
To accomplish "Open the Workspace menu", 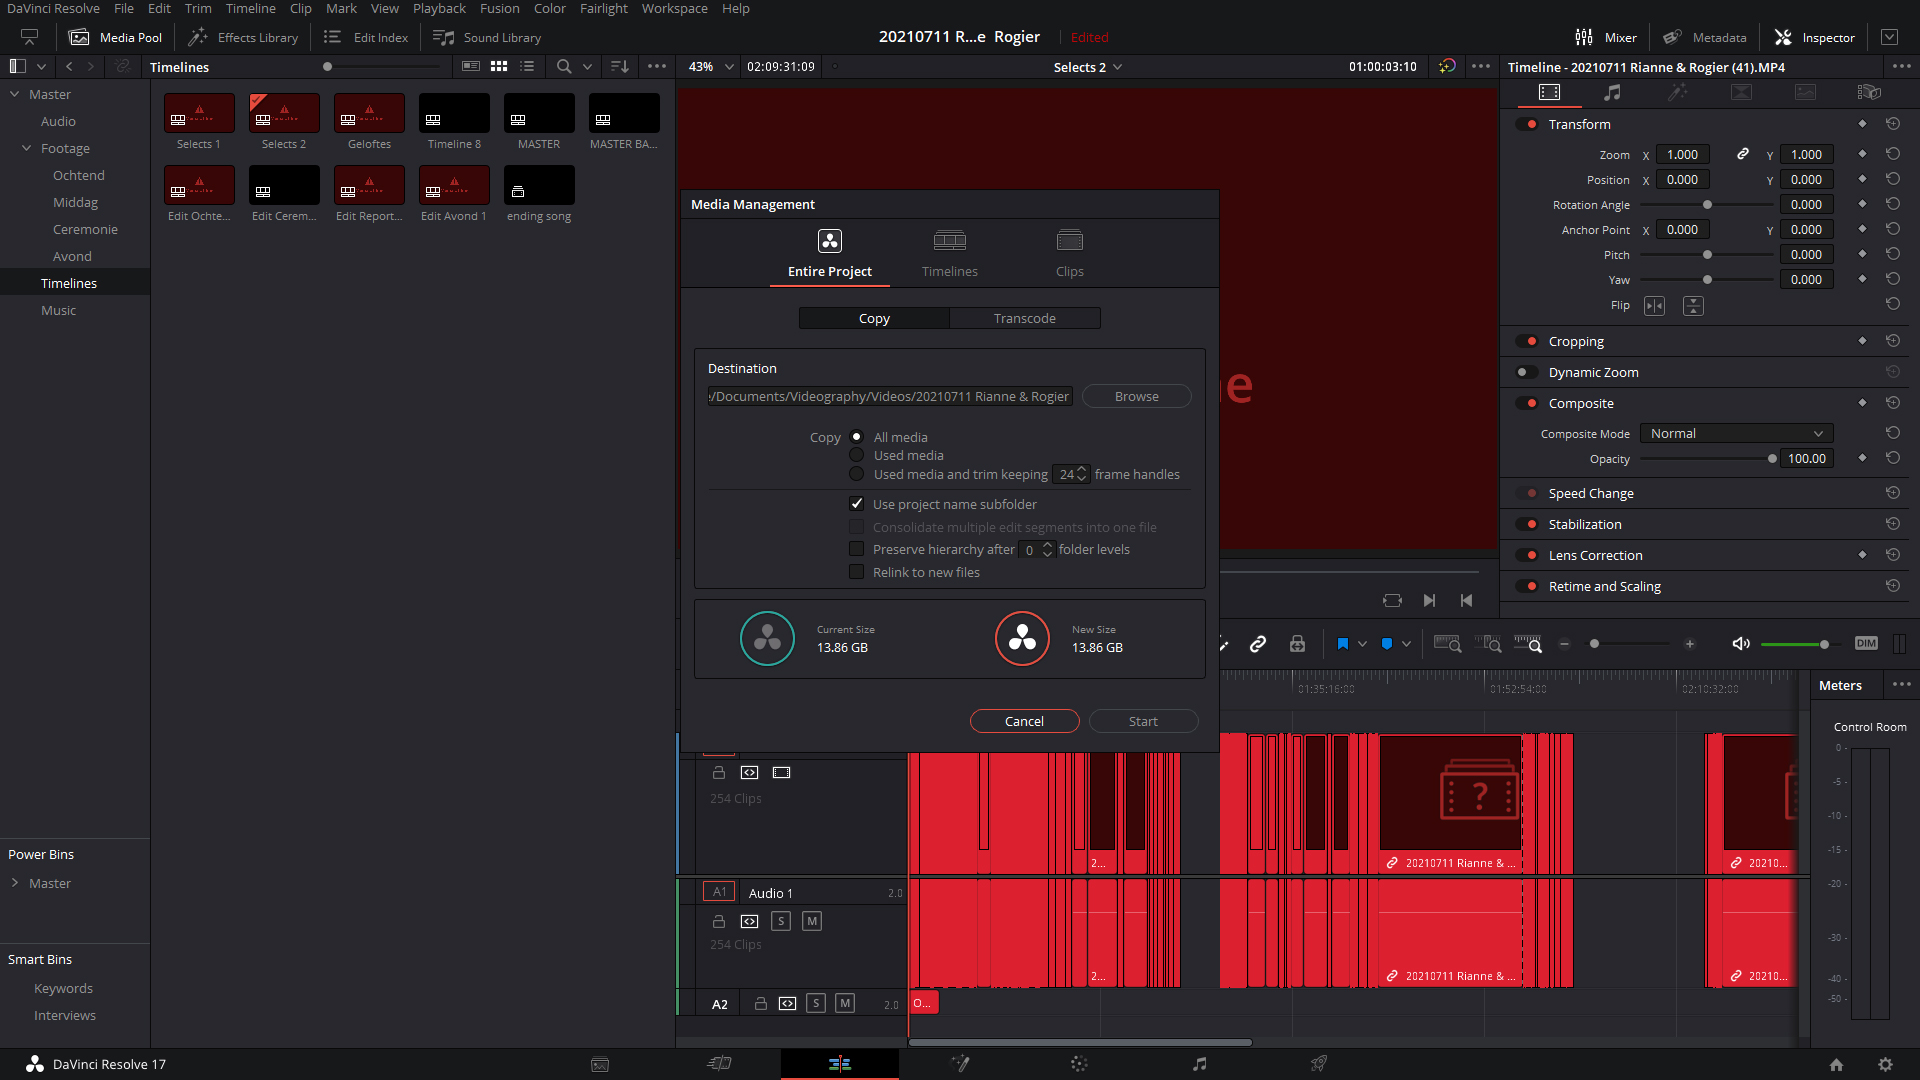I will 674,8.
